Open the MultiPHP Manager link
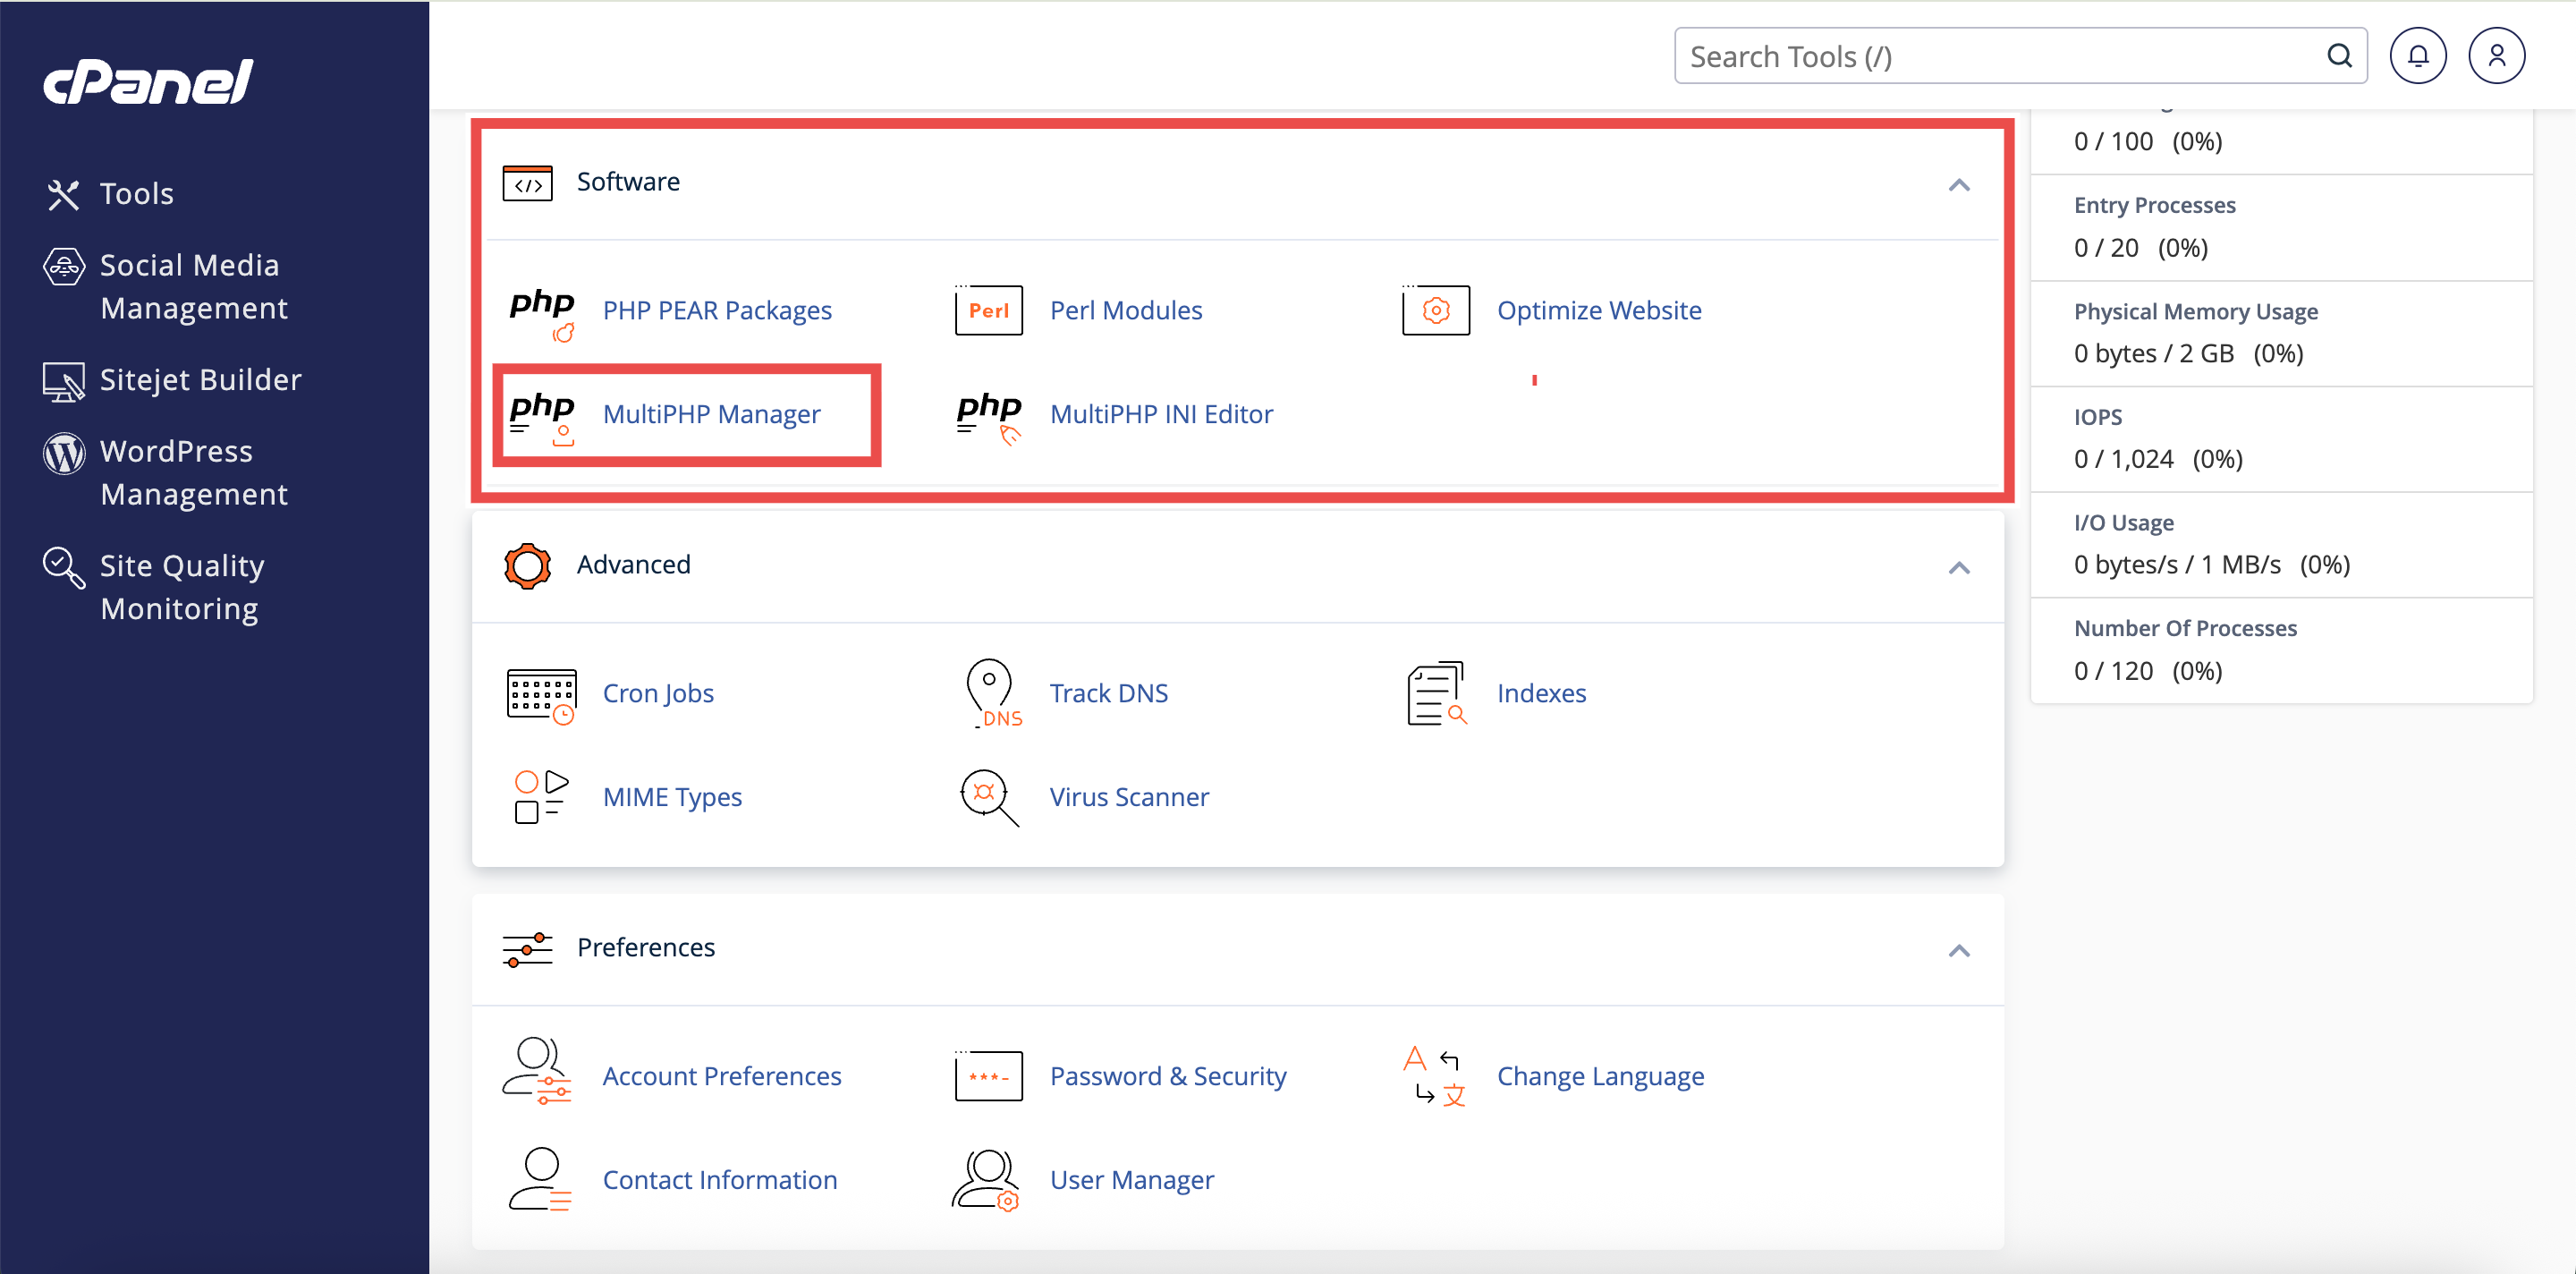Screen dimensions: 2576x1274 (711, 414)
